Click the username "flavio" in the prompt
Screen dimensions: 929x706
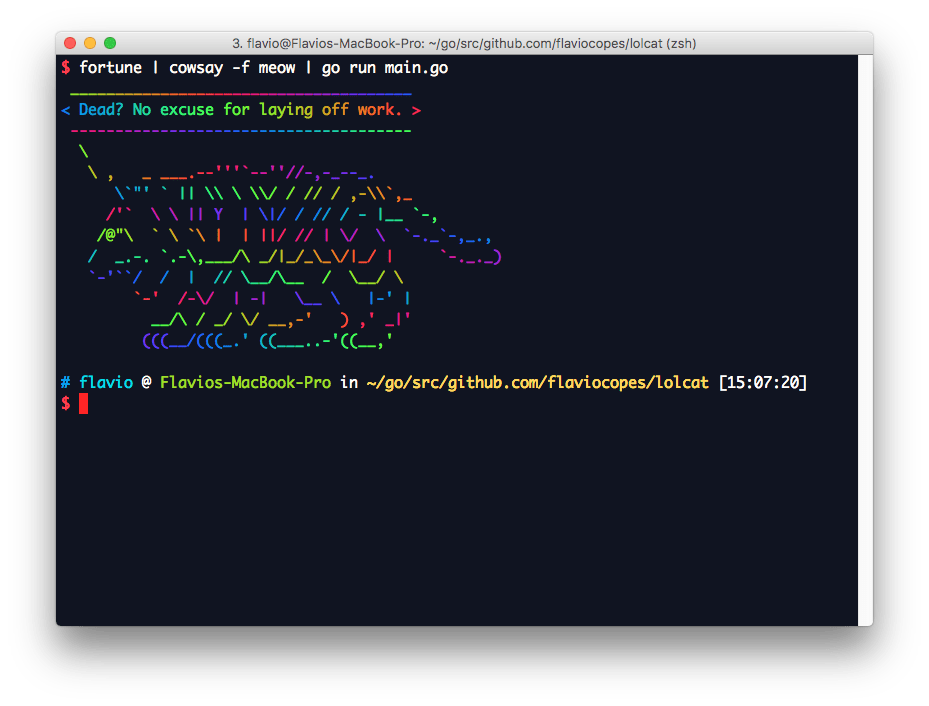coord(106,383)
